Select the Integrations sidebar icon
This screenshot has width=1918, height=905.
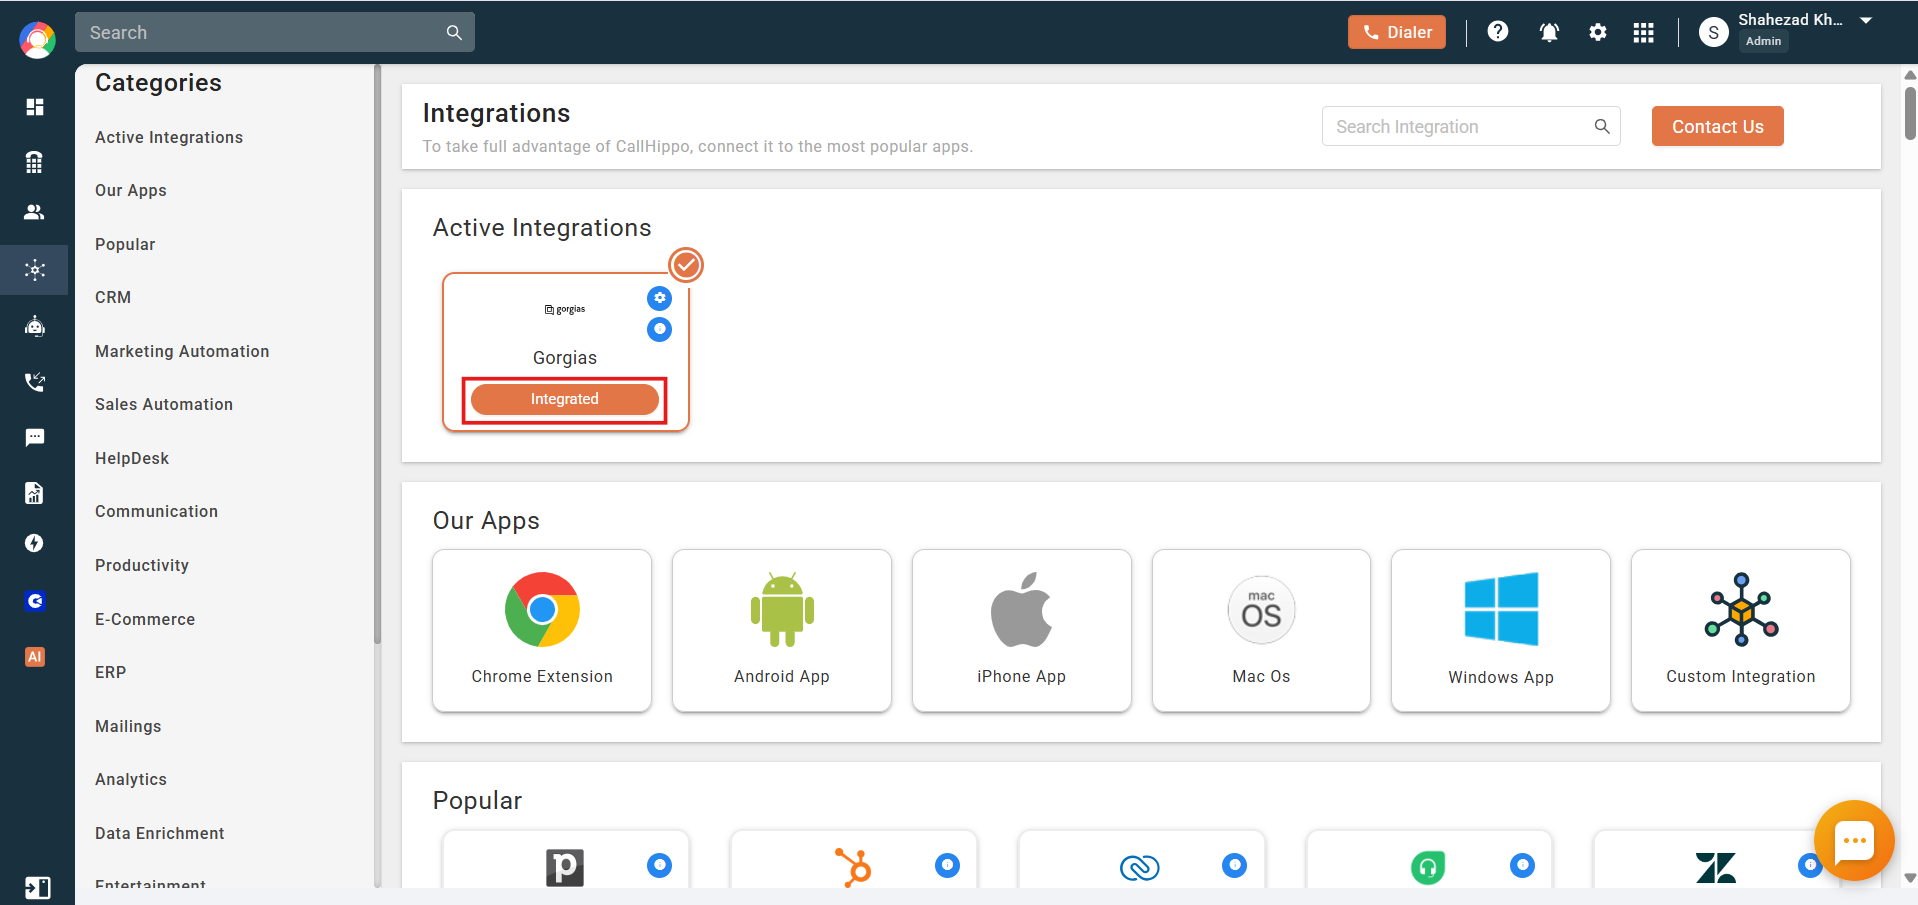(35, 270)
